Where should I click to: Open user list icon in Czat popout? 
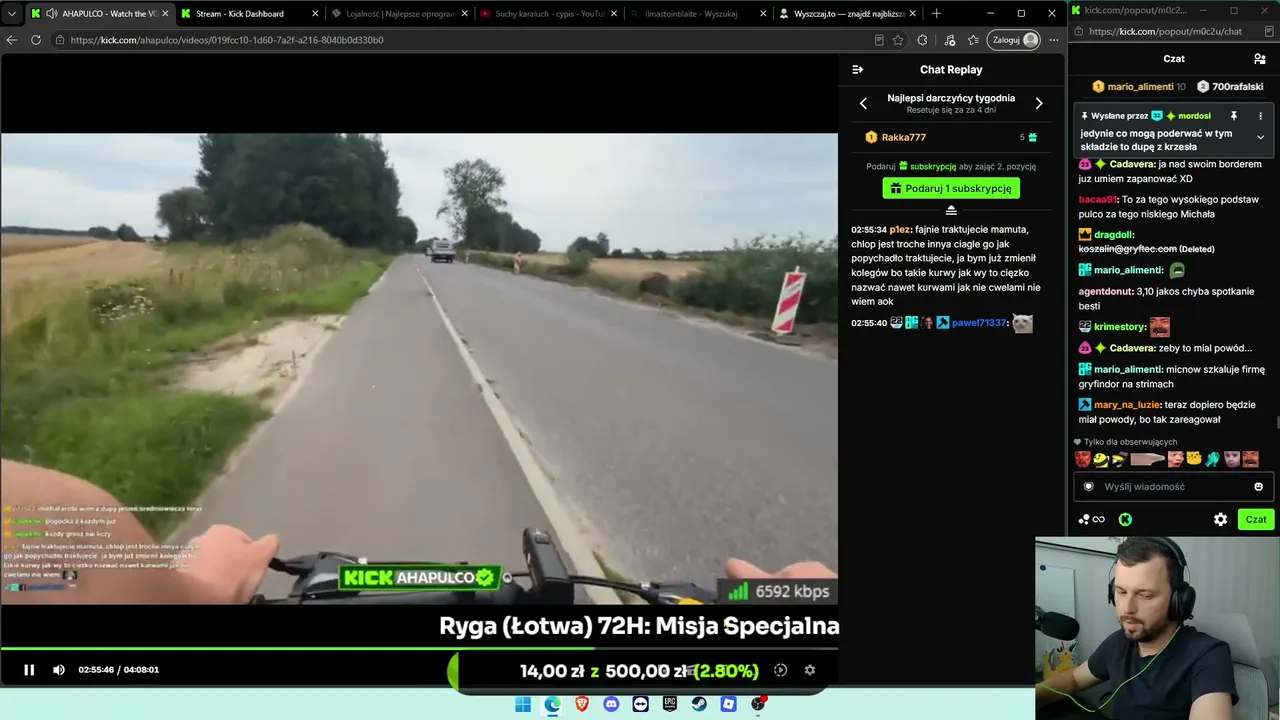tap(1260, 59)
